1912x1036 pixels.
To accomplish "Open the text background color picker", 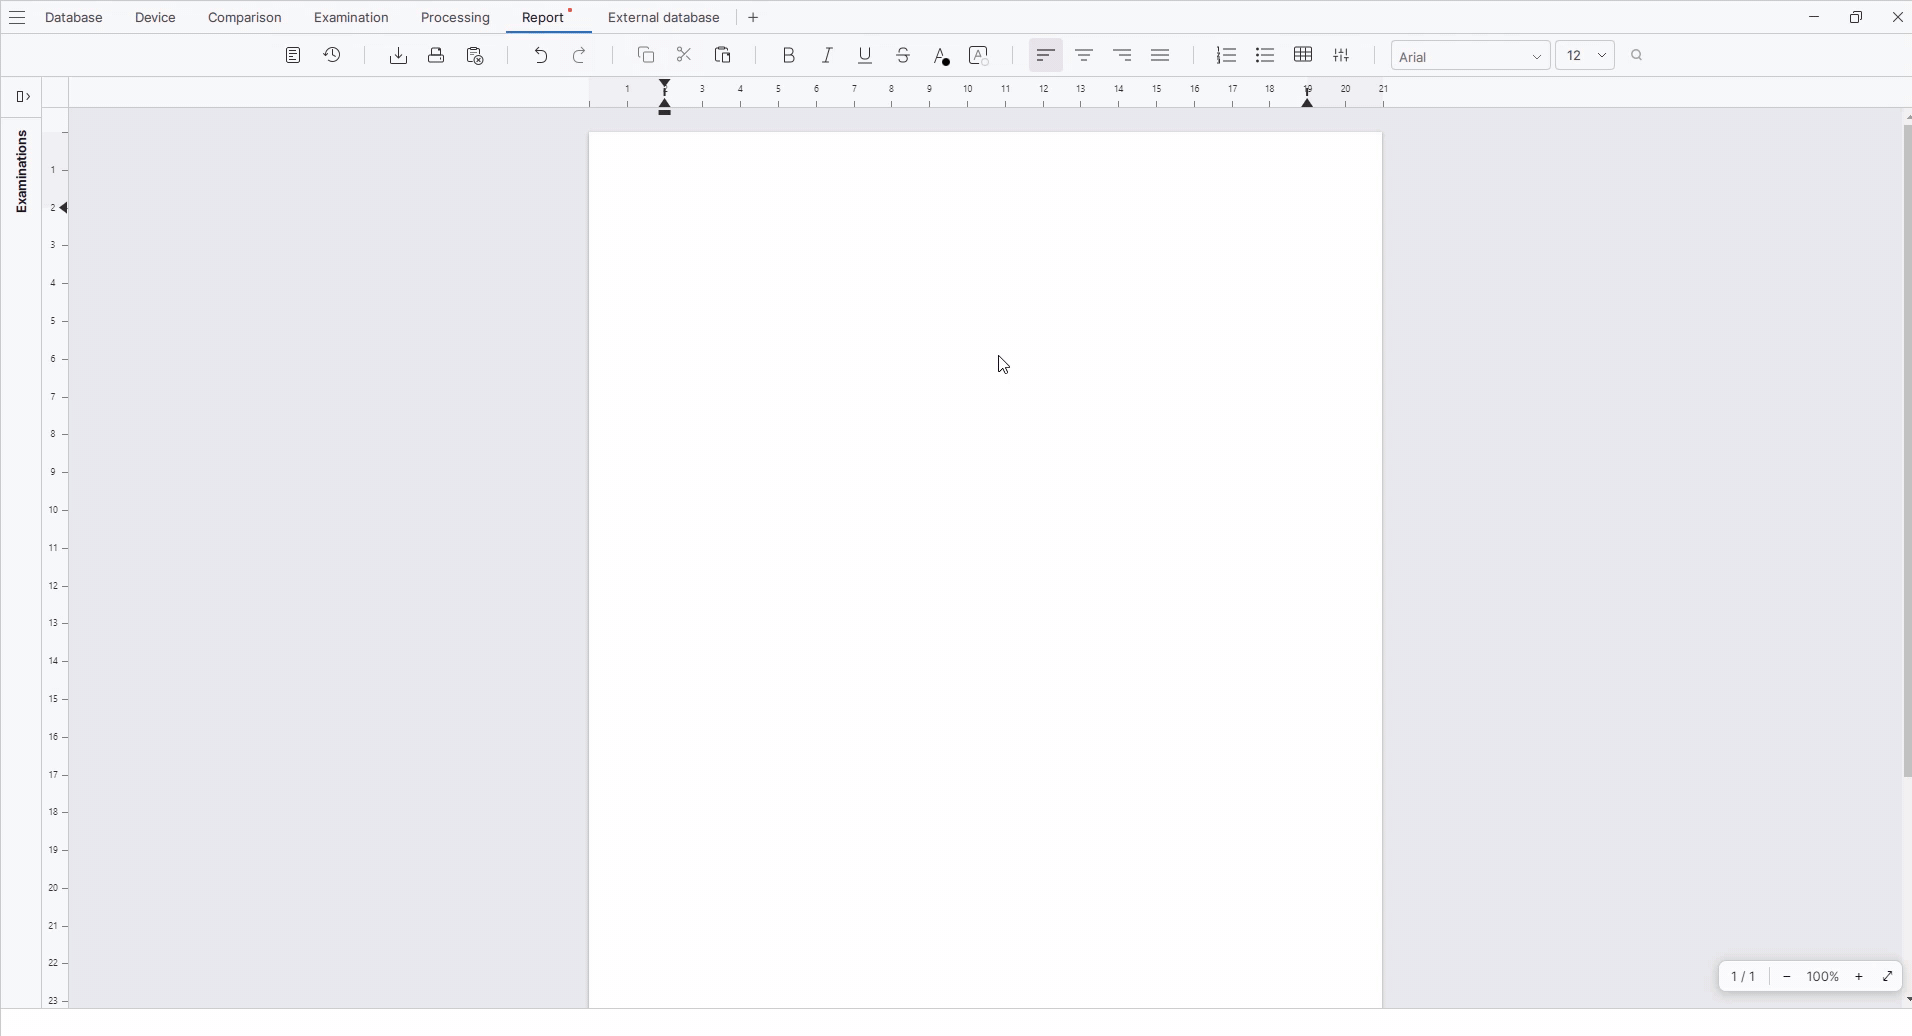I will pyautogui.click(x=979, y=56).
